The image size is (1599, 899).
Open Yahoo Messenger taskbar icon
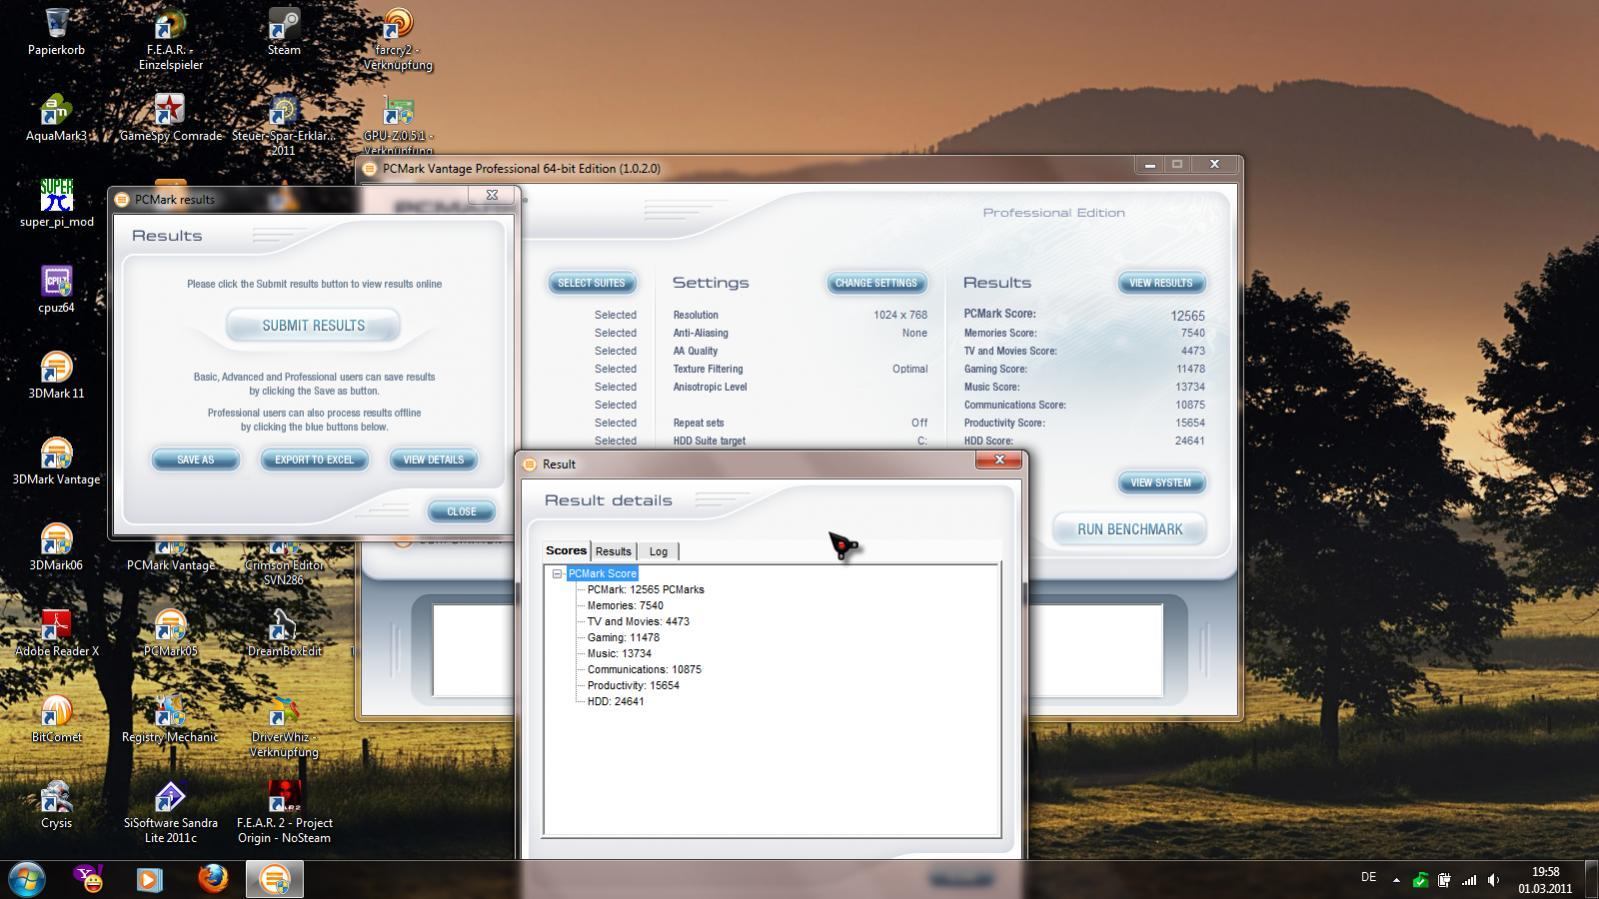tap(89, 879)
